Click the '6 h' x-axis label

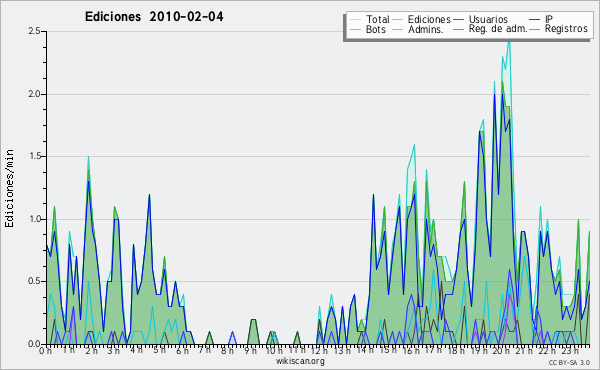point(183,350)
